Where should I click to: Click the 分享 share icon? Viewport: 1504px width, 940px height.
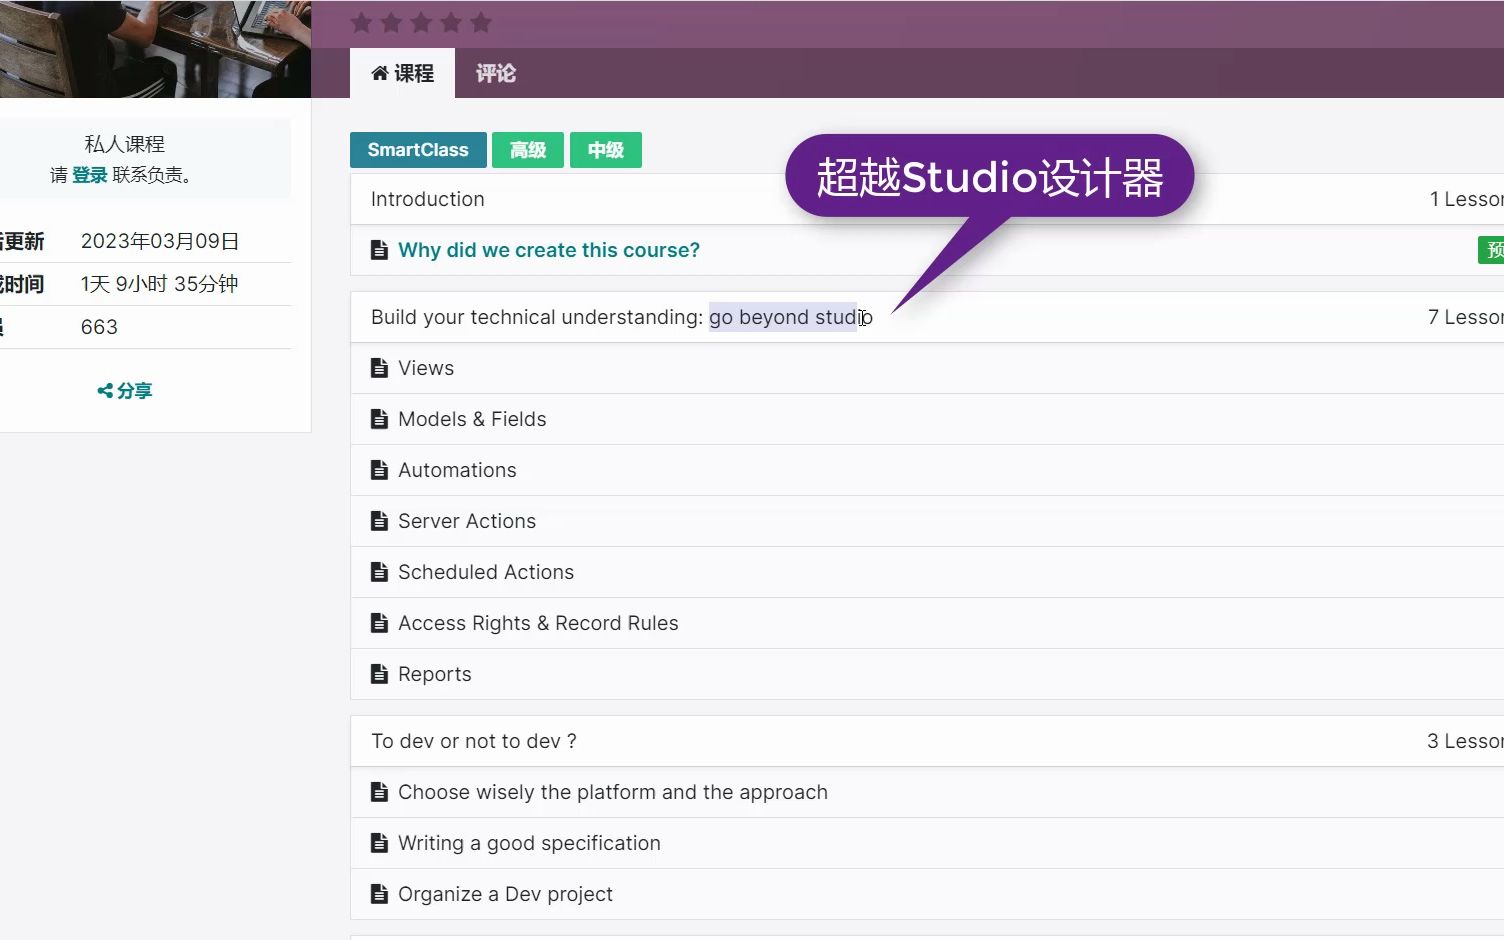click(105, 390)
